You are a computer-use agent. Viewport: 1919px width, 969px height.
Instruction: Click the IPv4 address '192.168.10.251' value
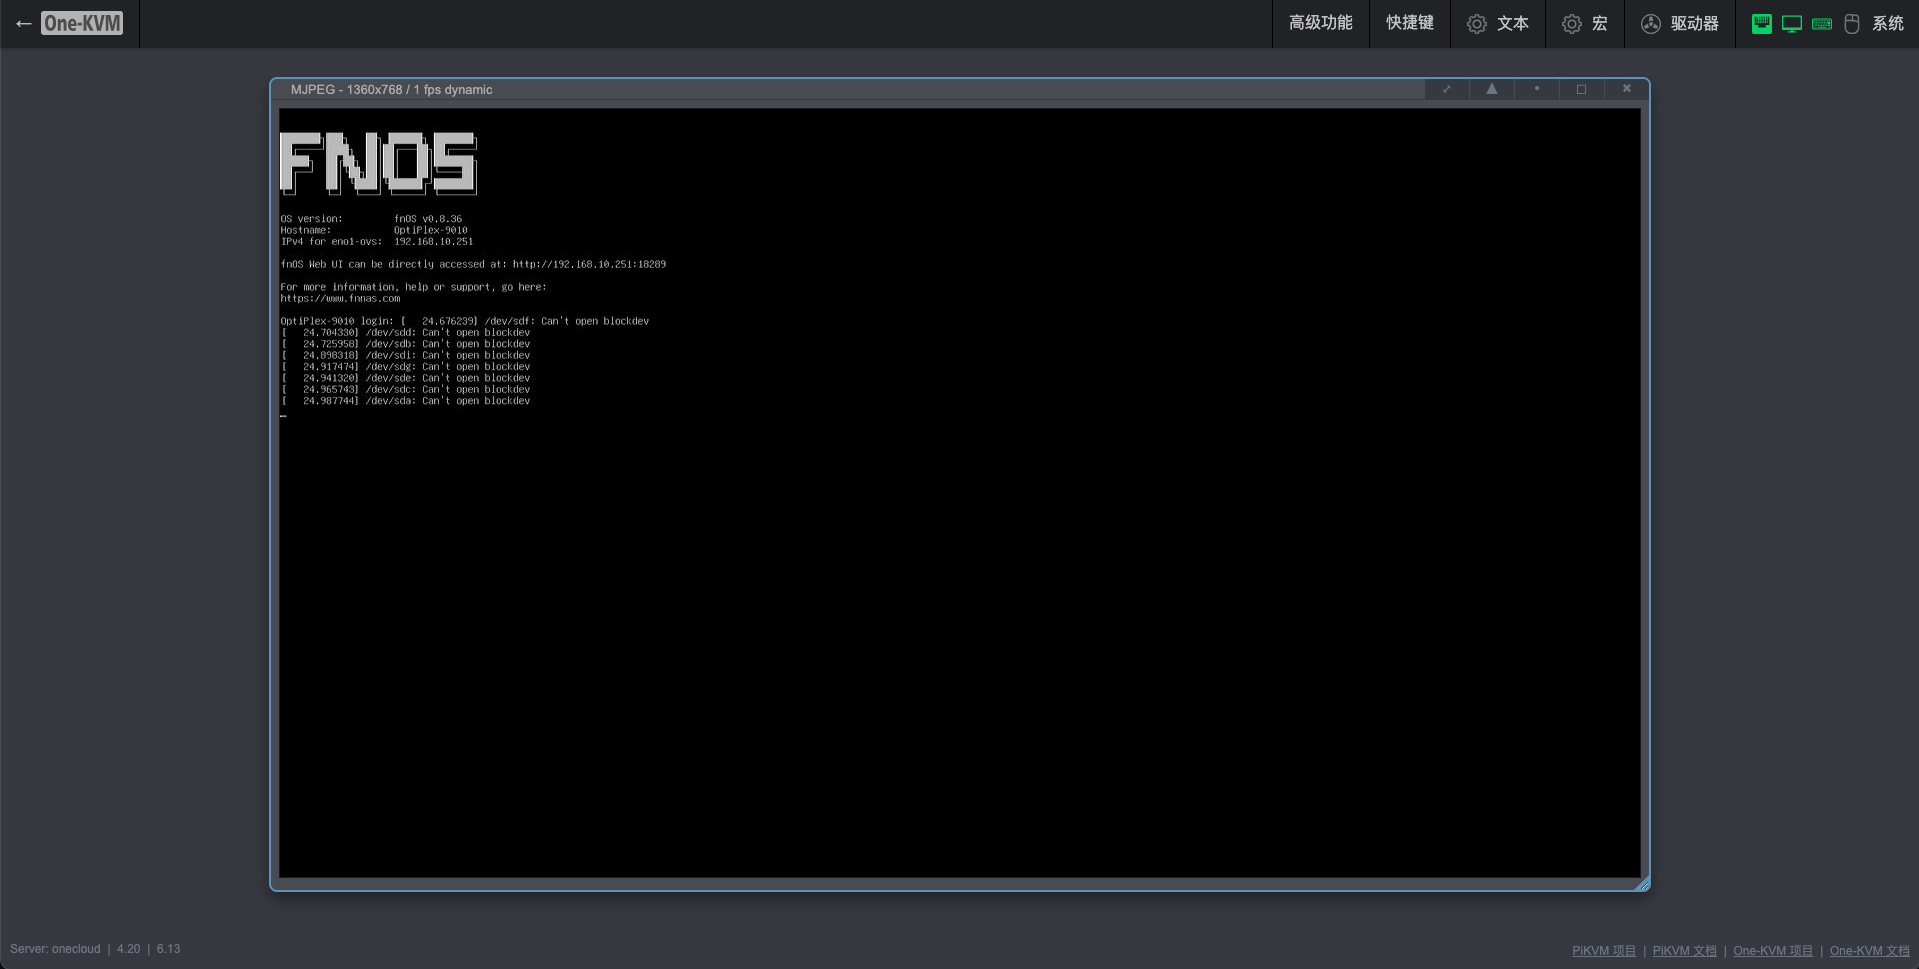[433, 242]
